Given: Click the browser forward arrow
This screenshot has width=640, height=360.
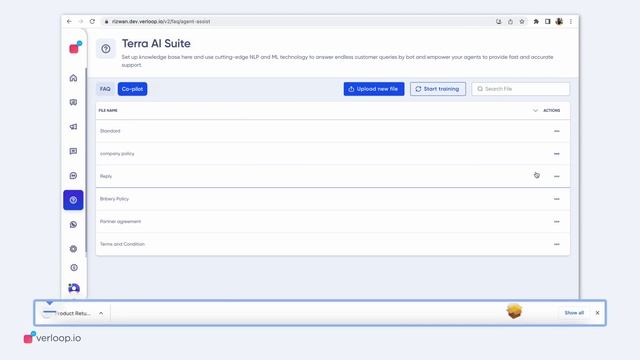Looking at the screenshot, I should tap(80, 21).
